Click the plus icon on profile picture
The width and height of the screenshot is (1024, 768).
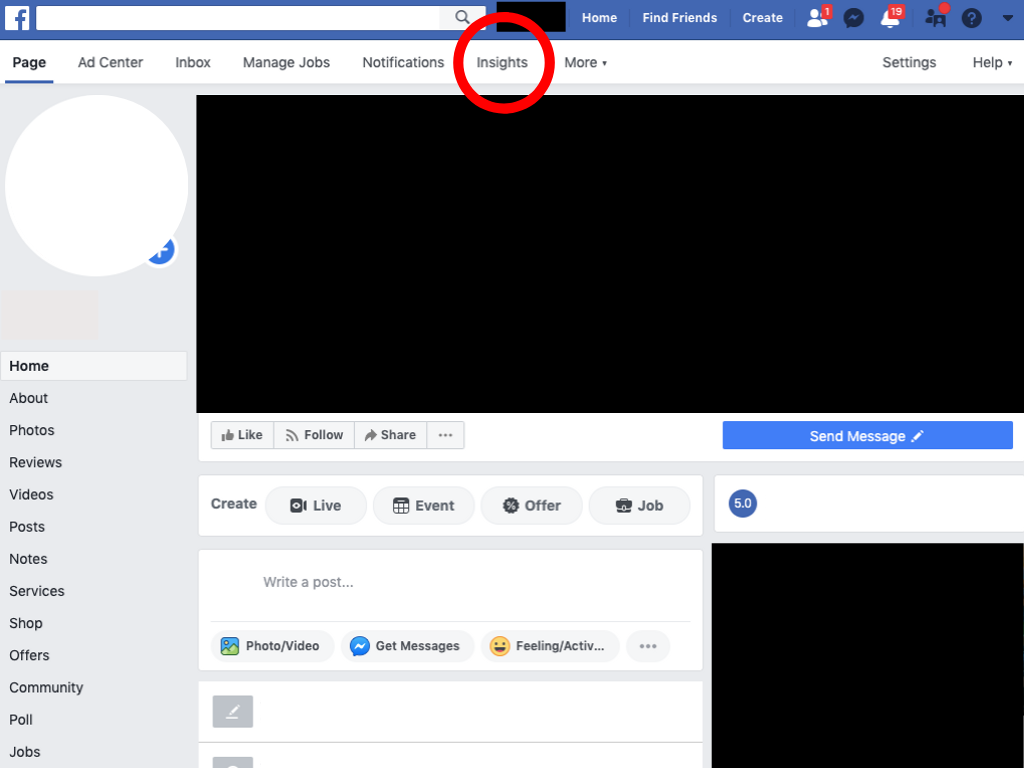[x=161, y=250]
